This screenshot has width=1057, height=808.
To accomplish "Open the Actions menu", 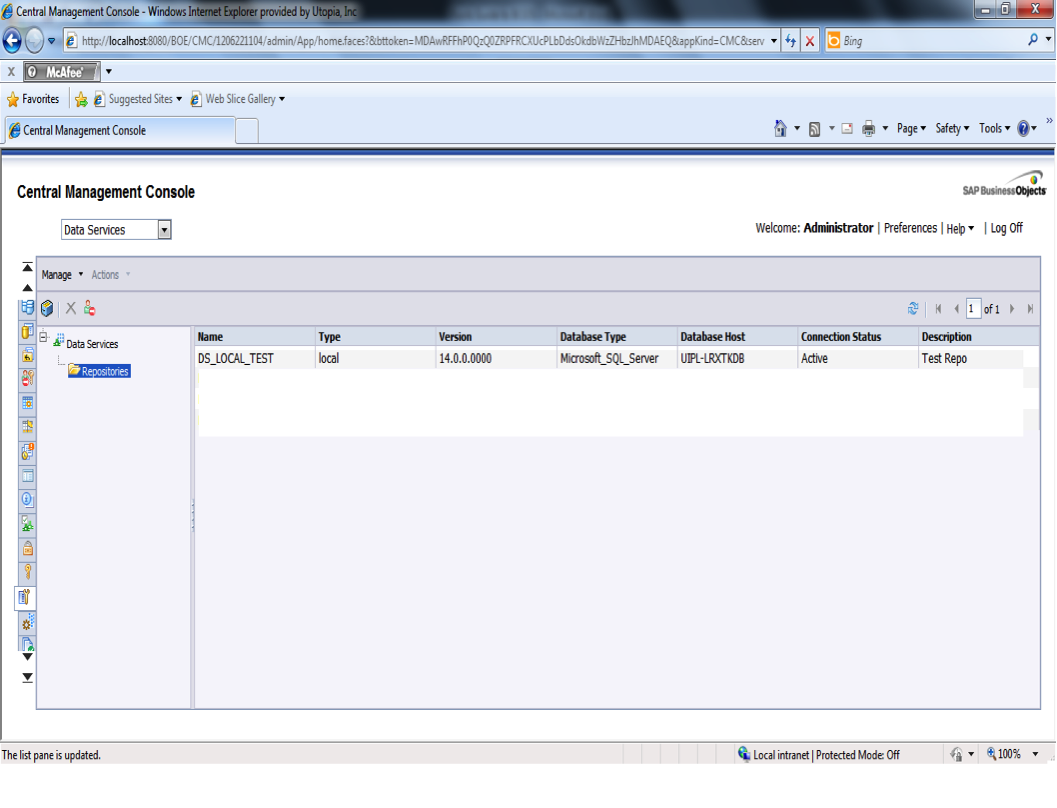I will click(111, 275).
